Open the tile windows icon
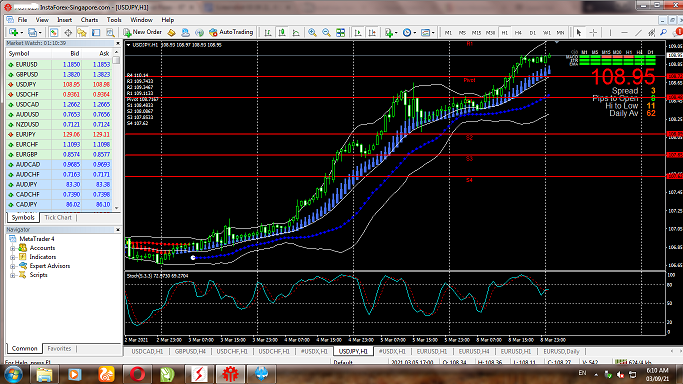This screenshot has width=683, height=384. tap(341, 33)
